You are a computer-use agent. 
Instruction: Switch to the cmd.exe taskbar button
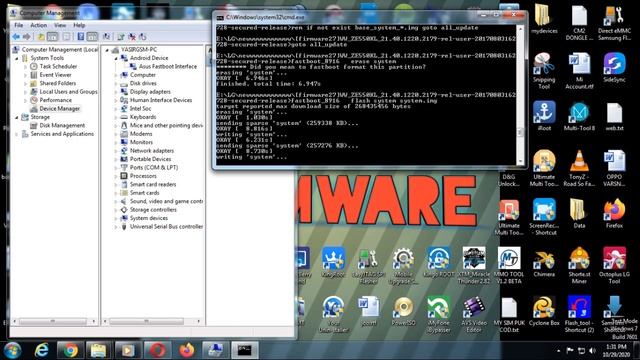point(244,350)
